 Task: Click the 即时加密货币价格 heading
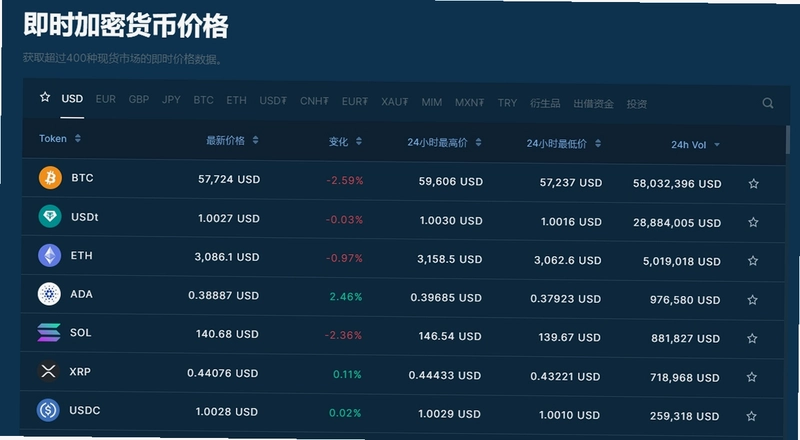tap(126, 26)
